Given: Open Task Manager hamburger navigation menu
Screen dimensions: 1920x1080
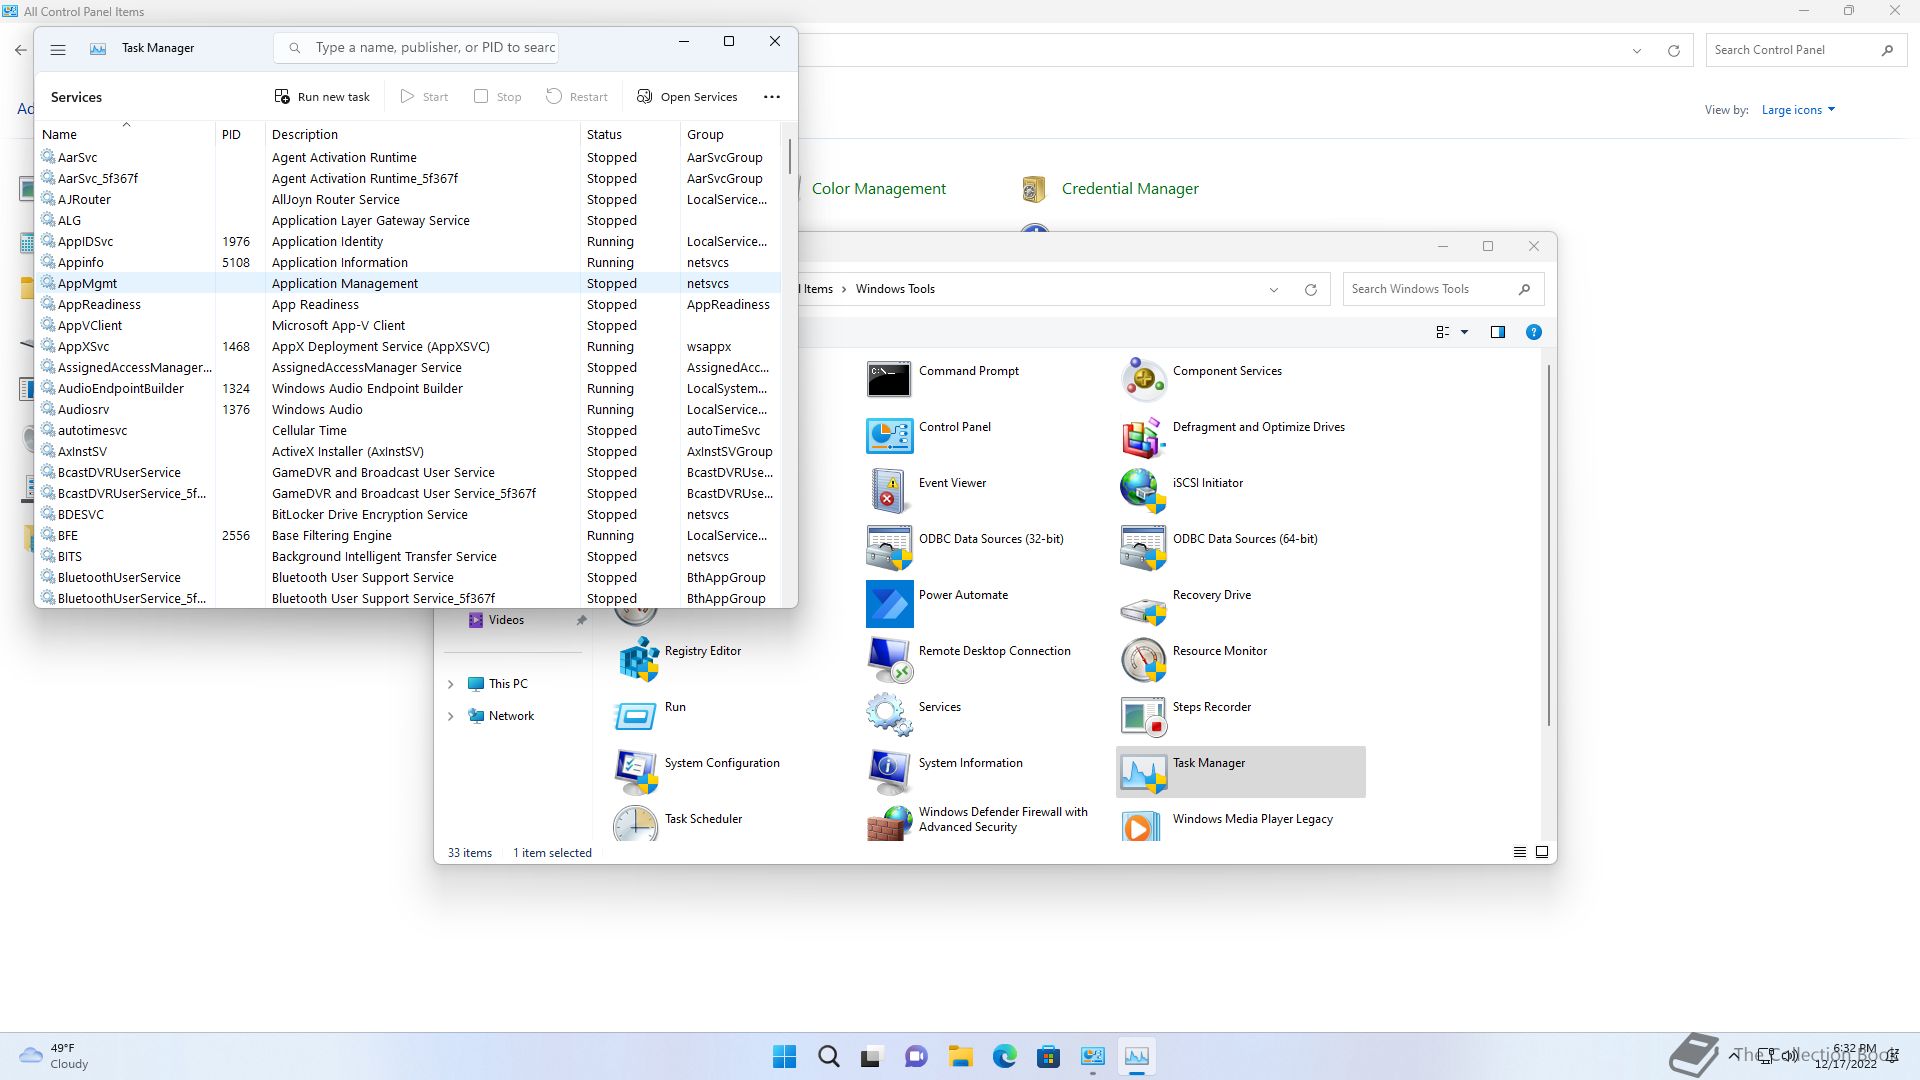Looking at the screenshot, I should (x=58, y=48).
